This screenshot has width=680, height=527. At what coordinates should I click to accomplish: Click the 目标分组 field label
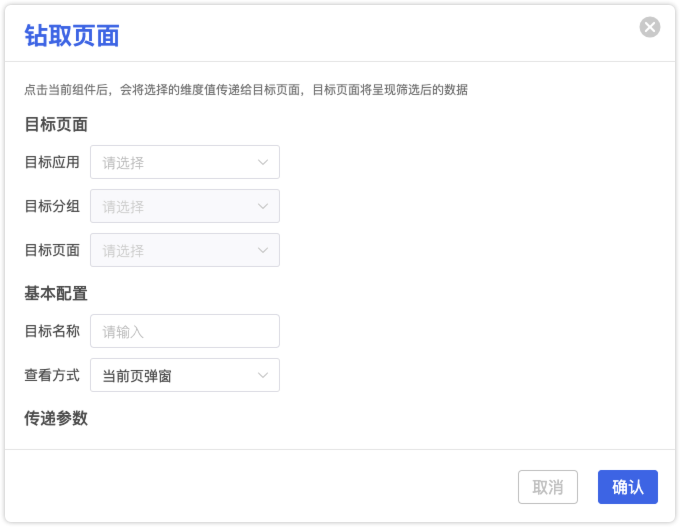tap(52, 206)
